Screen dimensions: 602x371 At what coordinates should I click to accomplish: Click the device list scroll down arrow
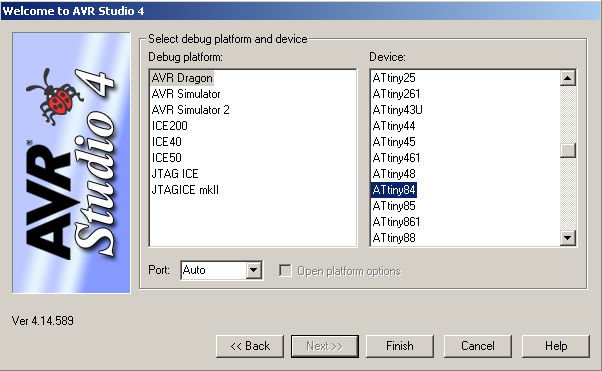coord(567,238)
